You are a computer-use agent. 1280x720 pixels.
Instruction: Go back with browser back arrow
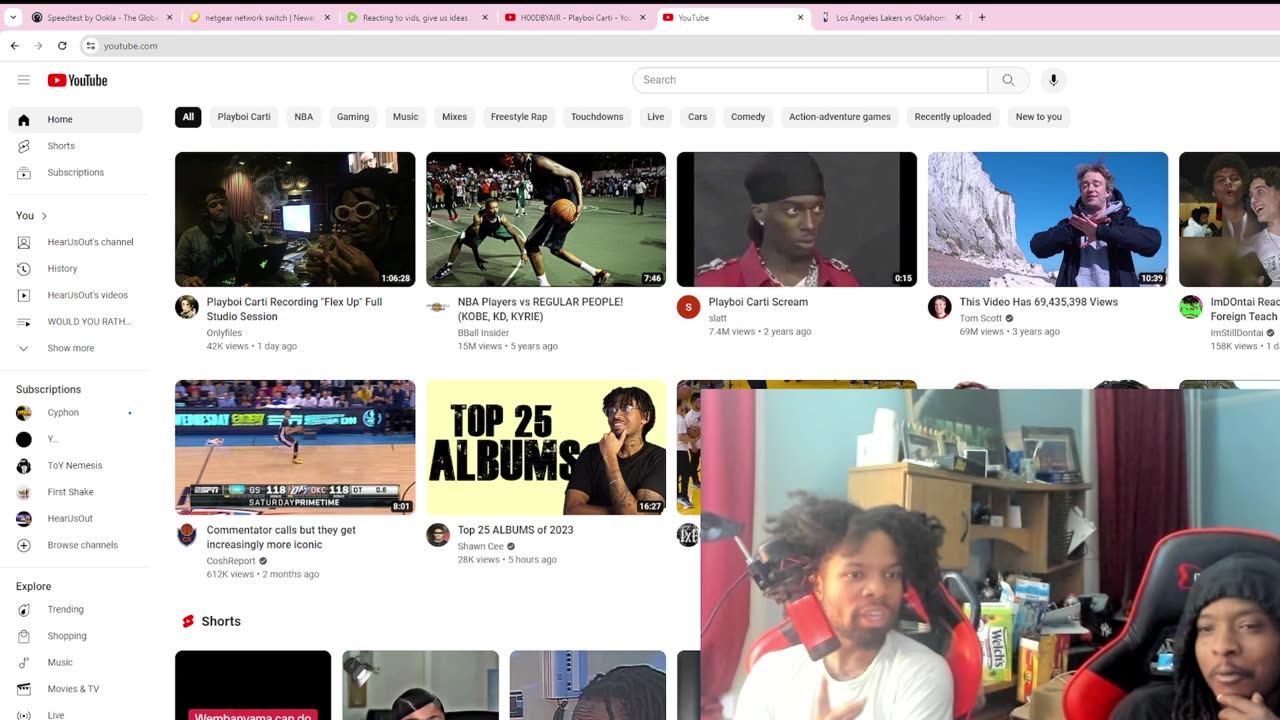pos(14,46)
